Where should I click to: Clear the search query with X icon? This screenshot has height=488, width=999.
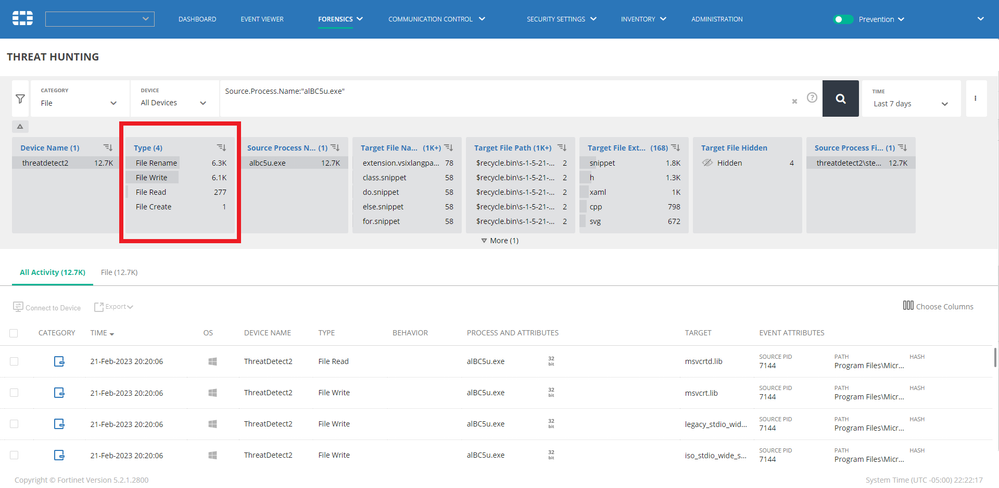coord(795,101)
